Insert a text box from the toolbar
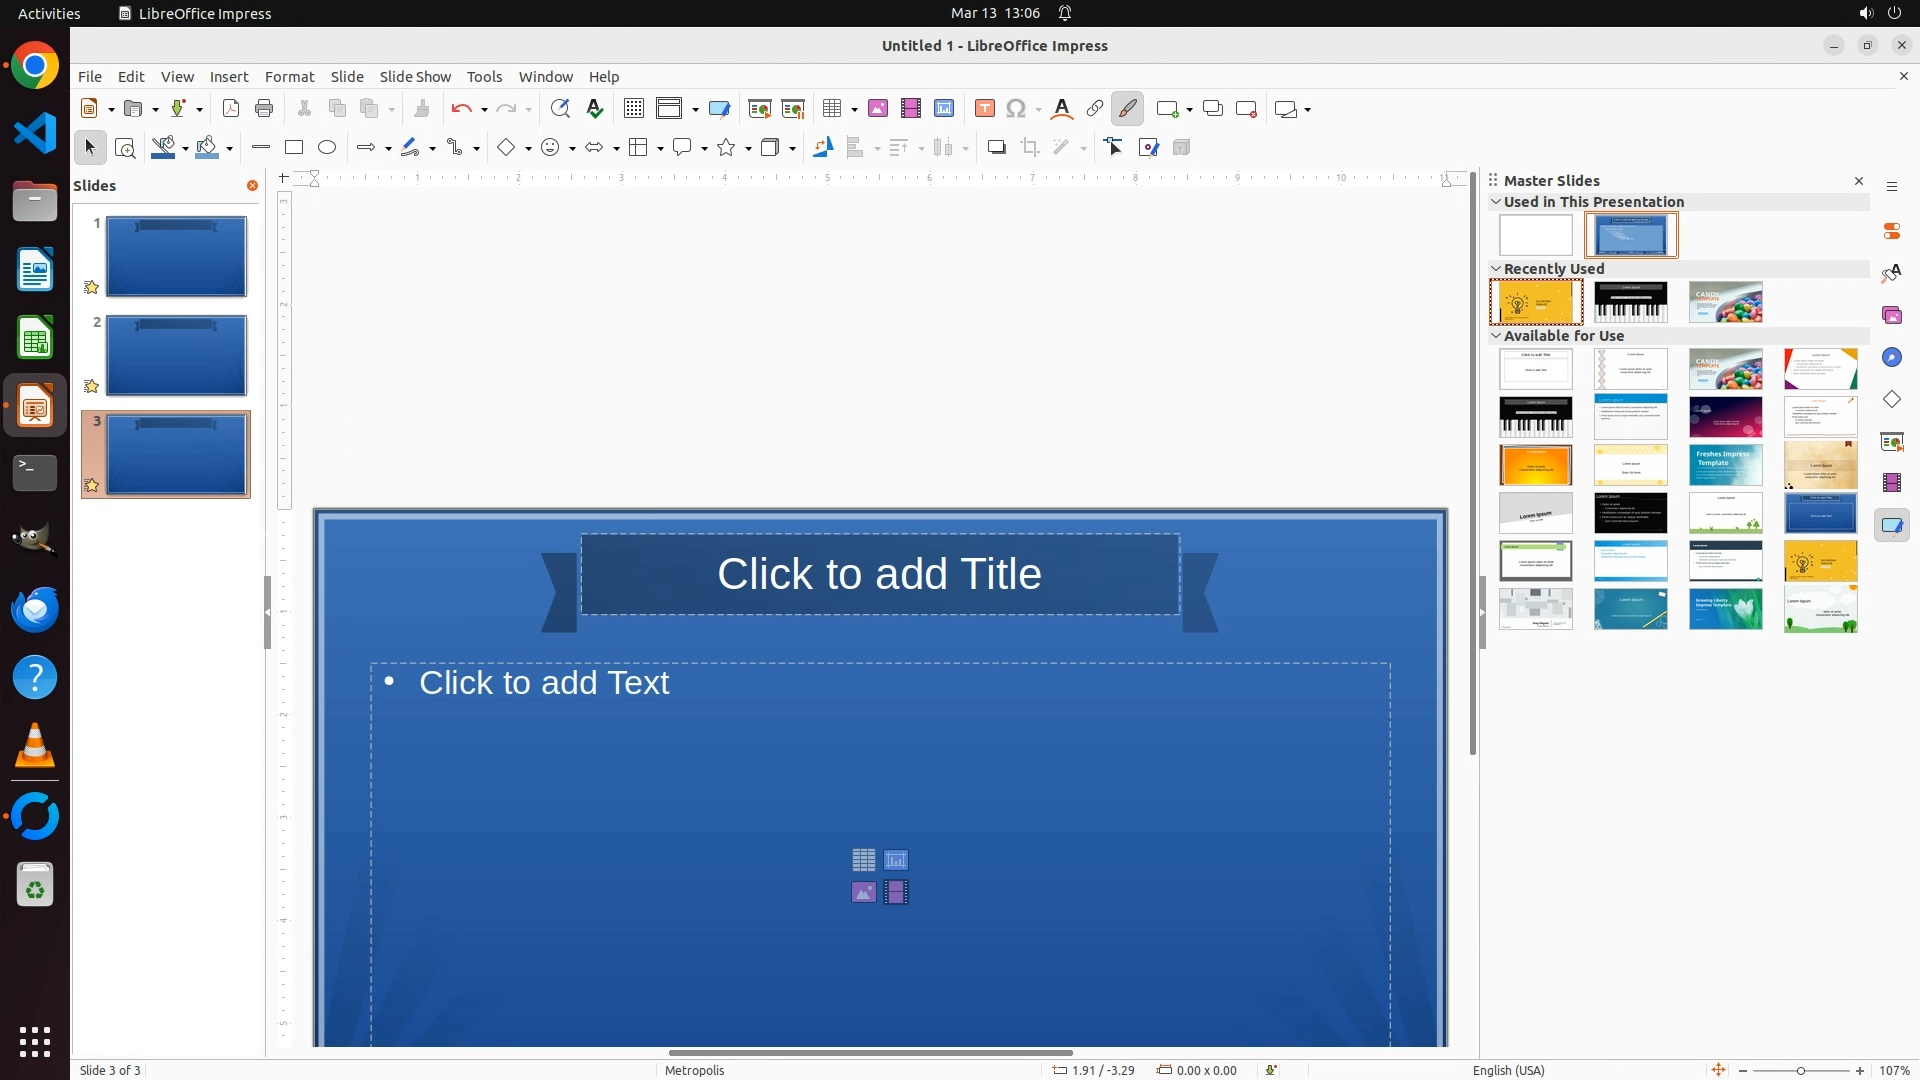 (x=985, y=109)
